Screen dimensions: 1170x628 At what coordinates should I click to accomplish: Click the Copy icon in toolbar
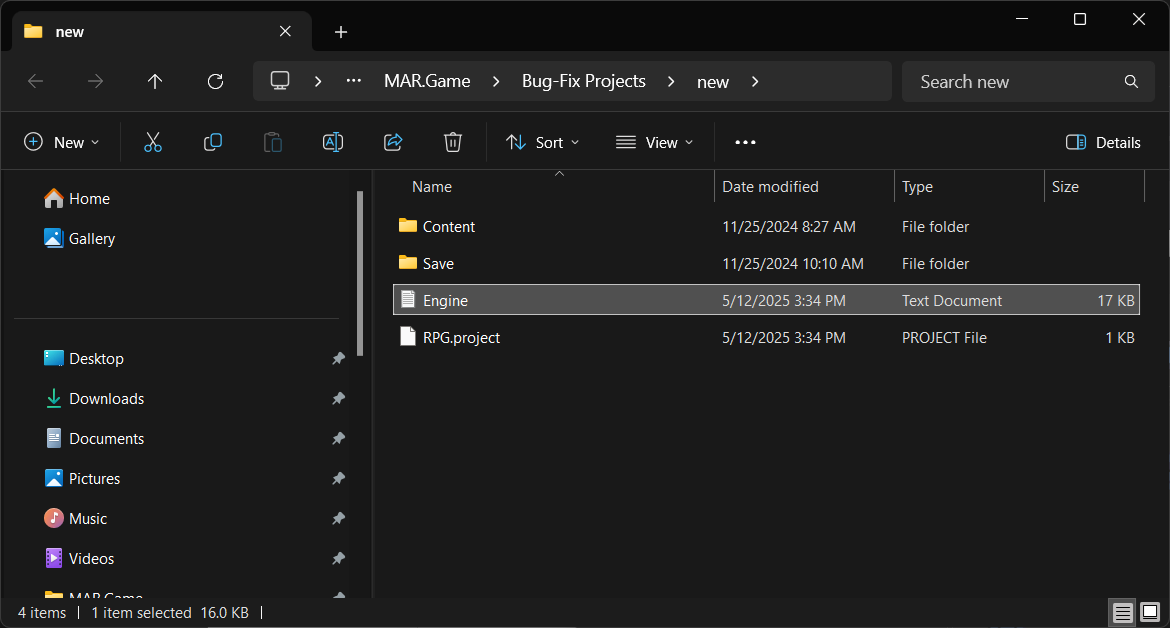point(213,142)
